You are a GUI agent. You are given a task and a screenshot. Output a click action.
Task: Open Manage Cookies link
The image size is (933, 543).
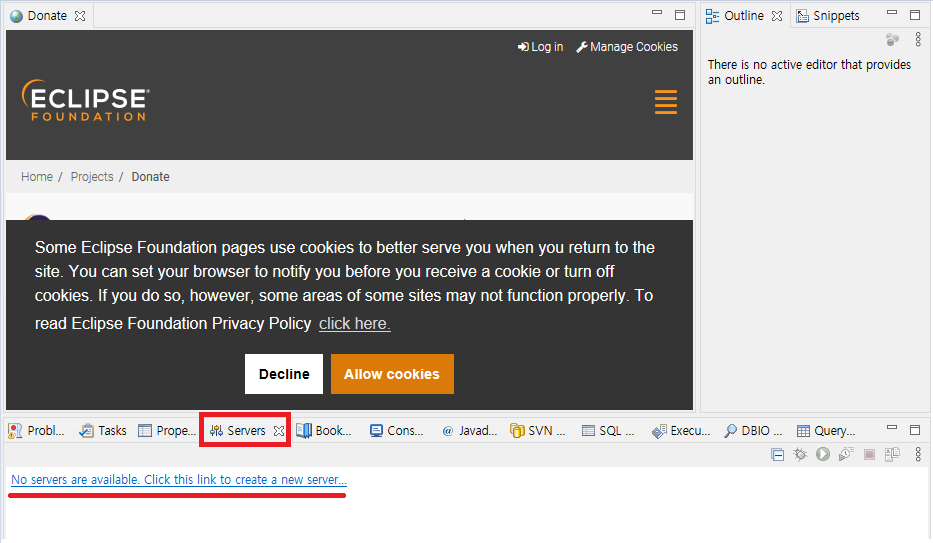(x=627, y=47)
